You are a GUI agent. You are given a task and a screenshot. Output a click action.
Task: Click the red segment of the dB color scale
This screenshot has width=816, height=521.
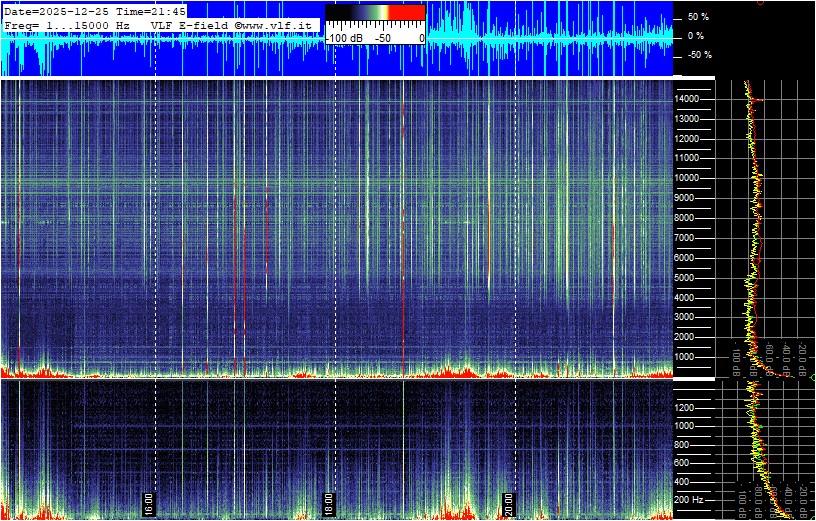pos(406,12)
